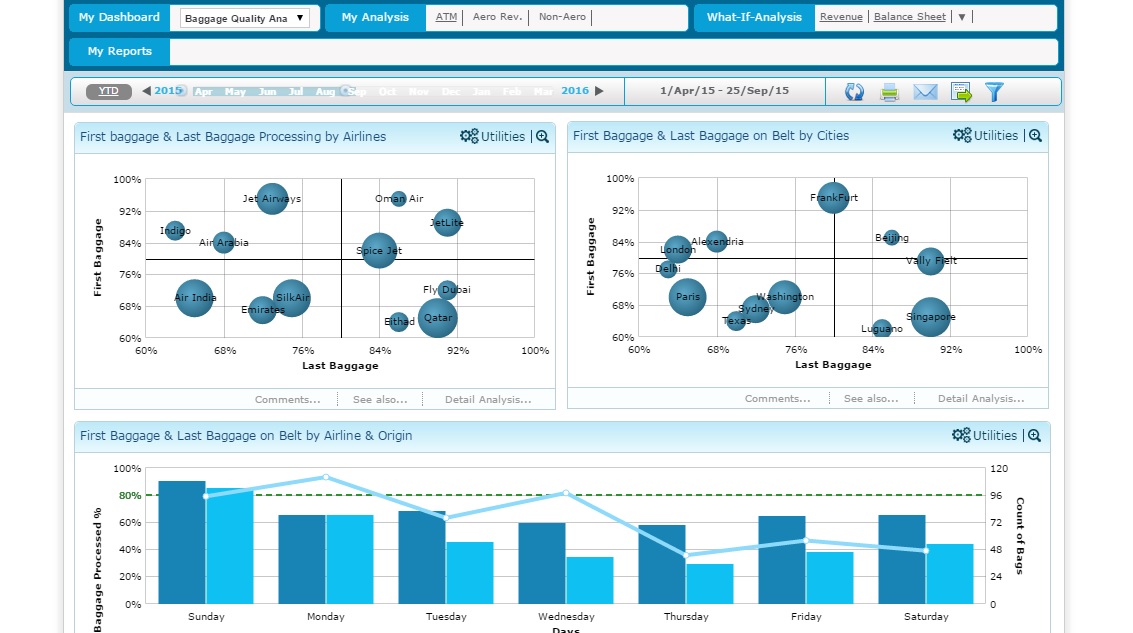Select the Non-Aero analysis item
1133x633 pixels.
click(x=562, y=17)
